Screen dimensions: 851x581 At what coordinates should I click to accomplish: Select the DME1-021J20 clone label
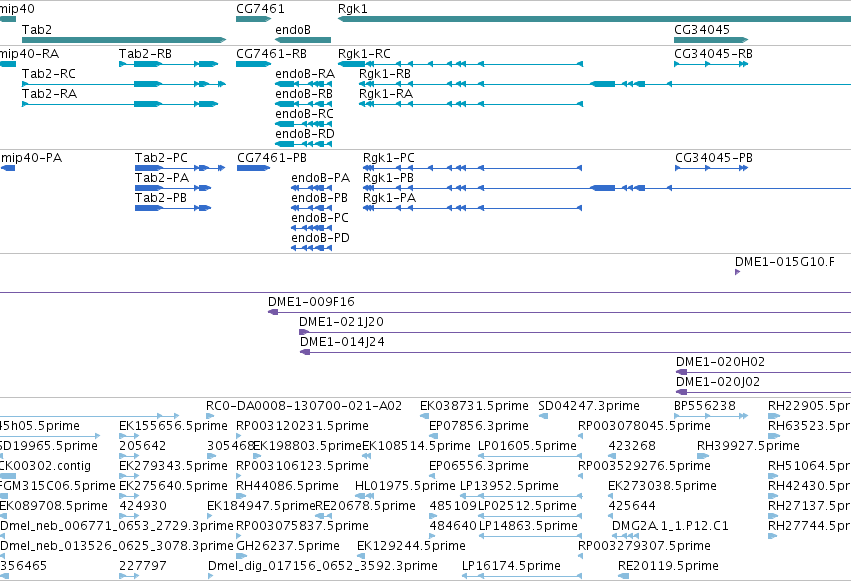(341, 322)
